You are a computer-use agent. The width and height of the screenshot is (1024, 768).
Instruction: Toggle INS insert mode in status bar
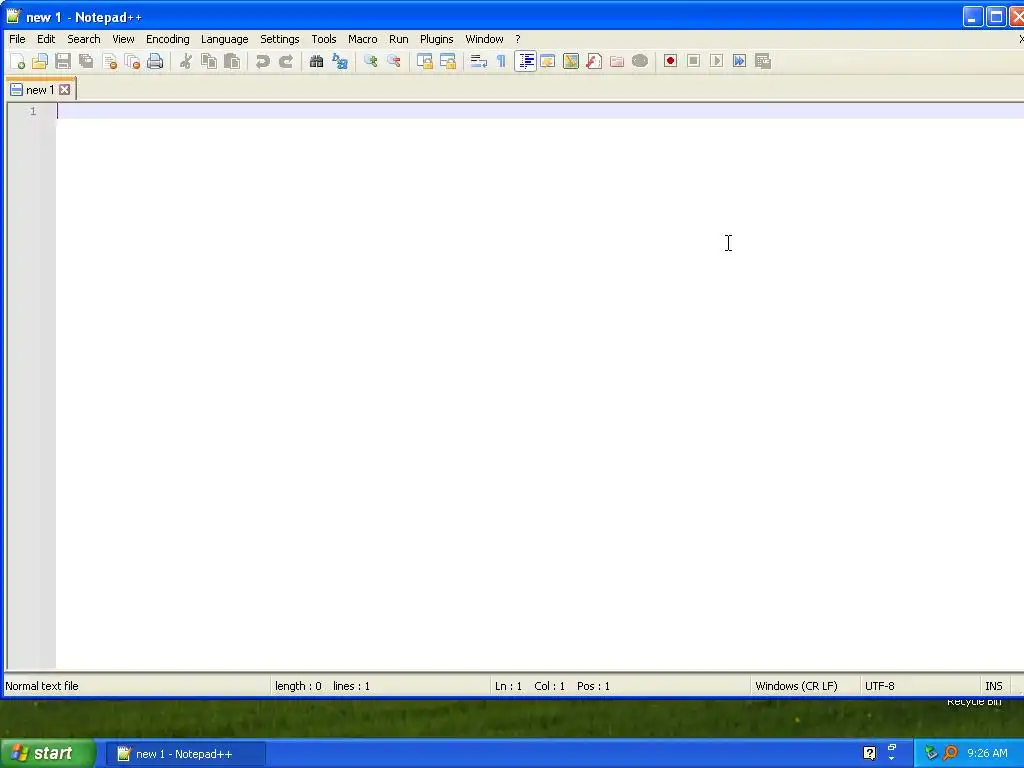(x=994, y=686)
